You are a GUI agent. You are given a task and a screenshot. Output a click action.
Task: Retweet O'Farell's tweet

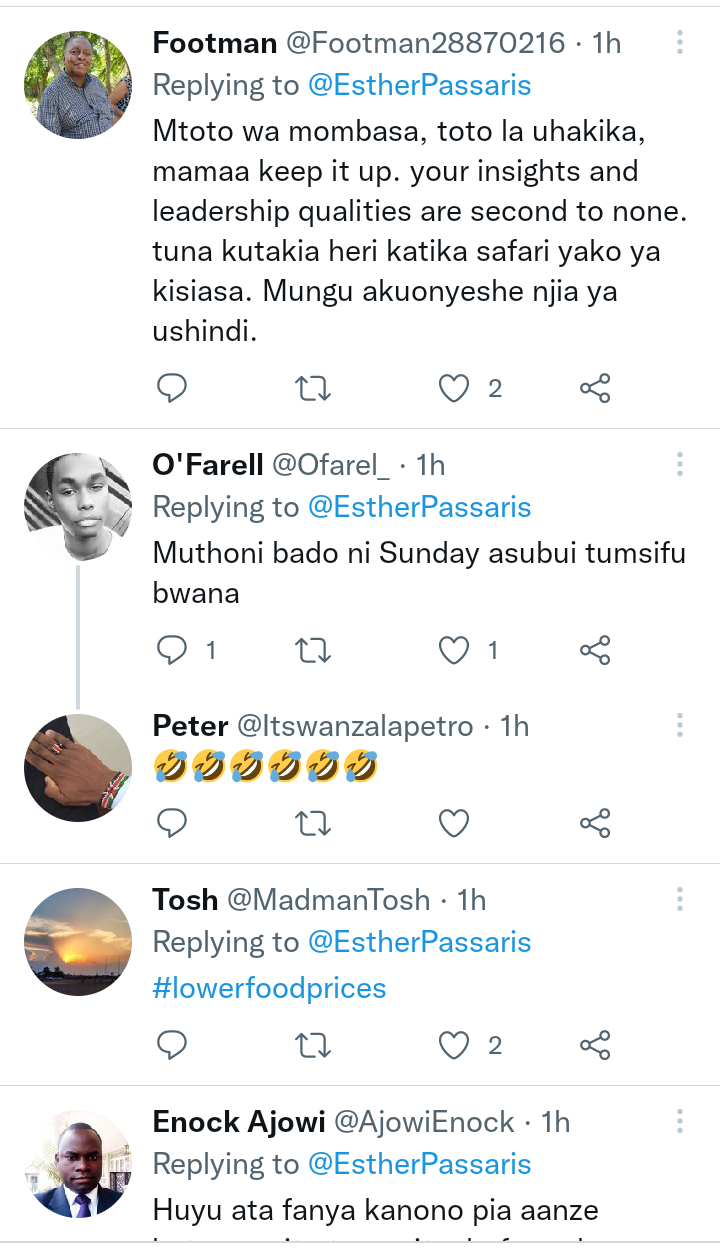coord(314,651)
